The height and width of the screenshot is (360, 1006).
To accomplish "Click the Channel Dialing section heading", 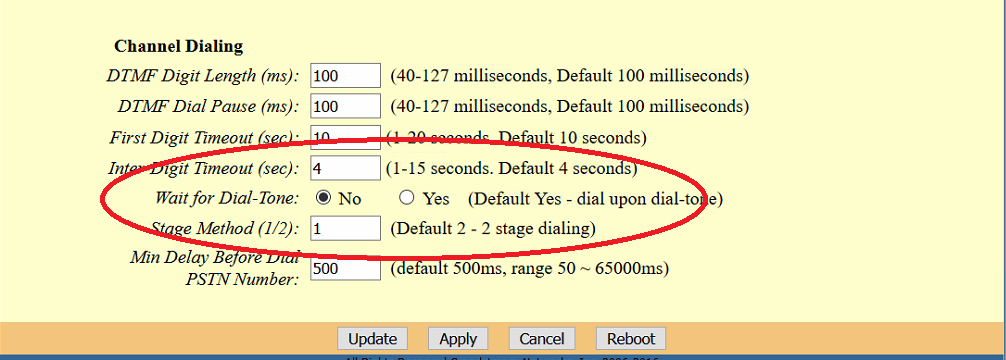I will 178,46.
